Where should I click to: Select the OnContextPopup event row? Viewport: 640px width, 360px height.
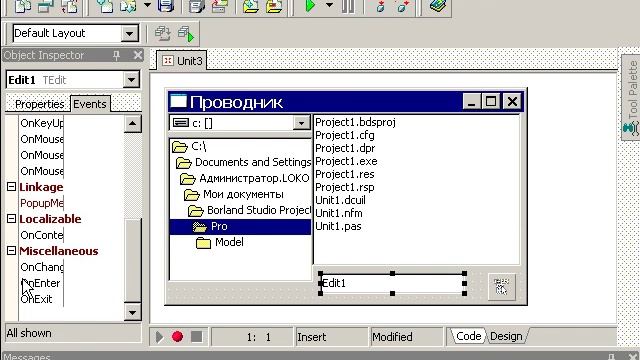point(42,235)
